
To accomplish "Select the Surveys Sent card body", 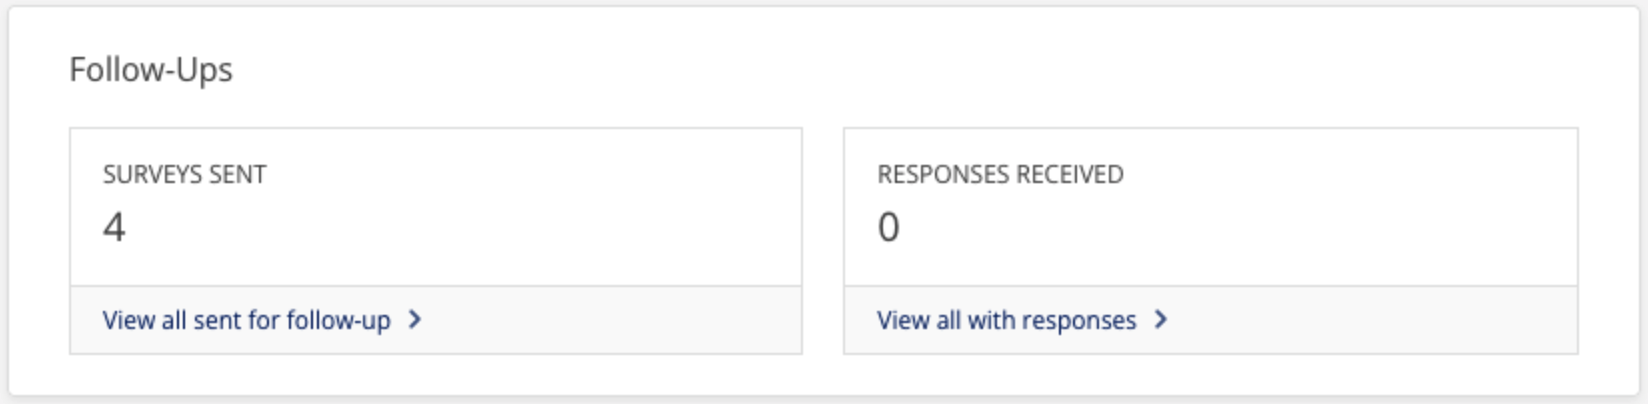I will pos(436,207).
